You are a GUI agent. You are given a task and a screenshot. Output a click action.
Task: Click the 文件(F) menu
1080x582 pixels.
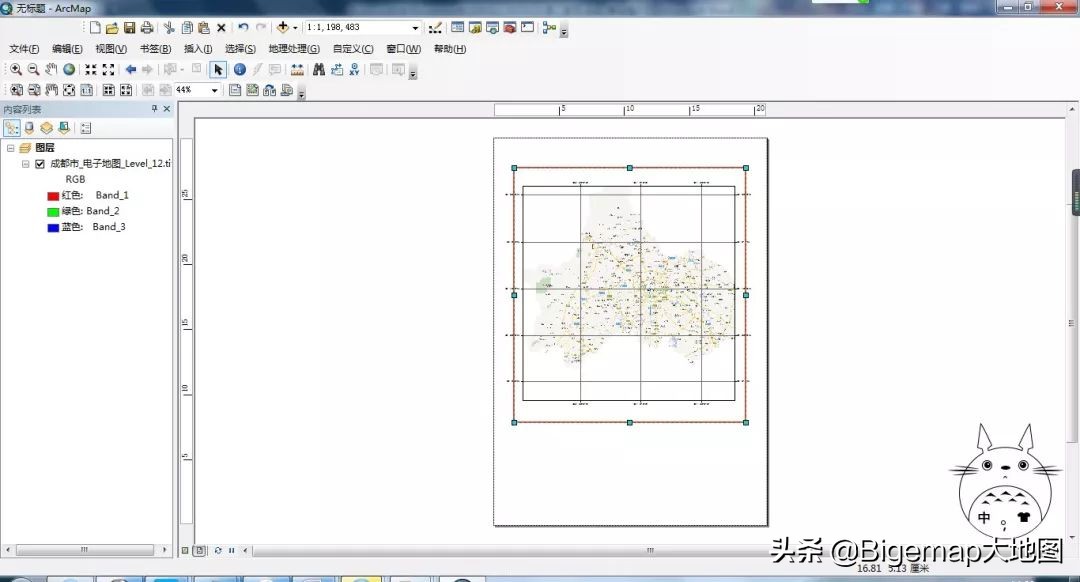24,49
